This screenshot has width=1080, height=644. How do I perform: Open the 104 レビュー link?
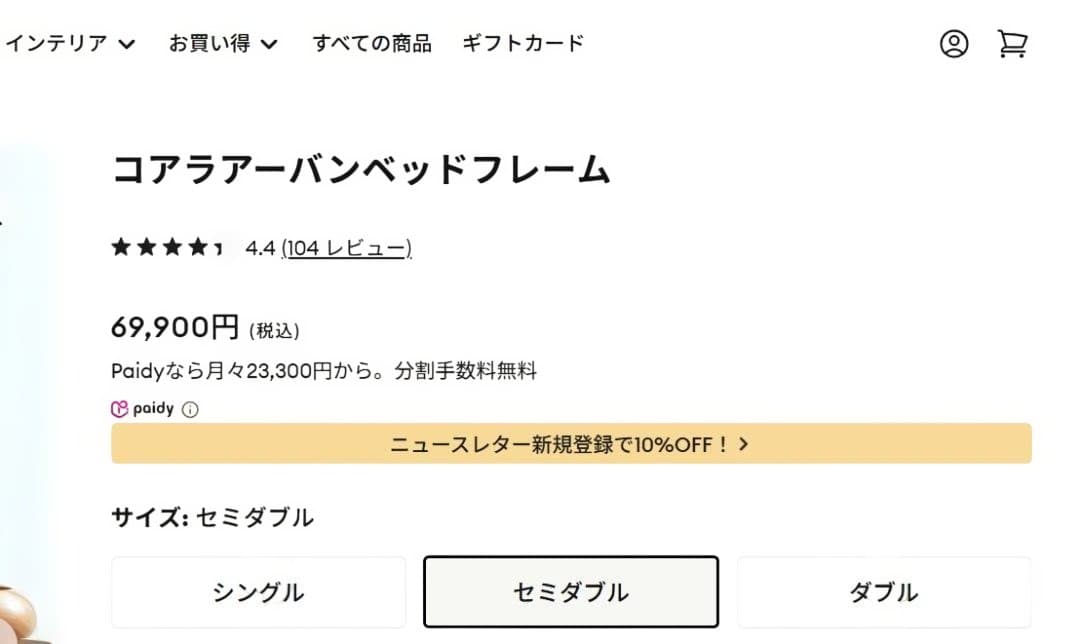point(347,248)
